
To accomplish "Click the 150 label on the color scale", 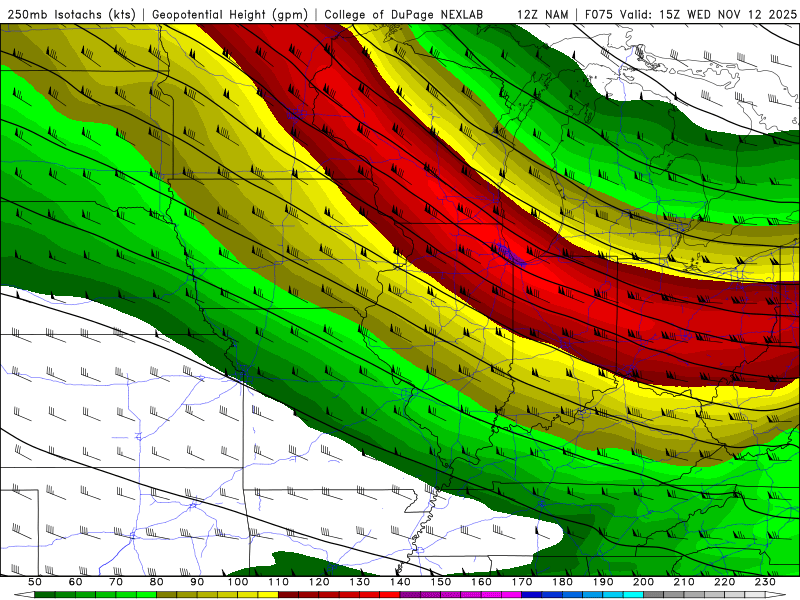I will coord(441,582).
